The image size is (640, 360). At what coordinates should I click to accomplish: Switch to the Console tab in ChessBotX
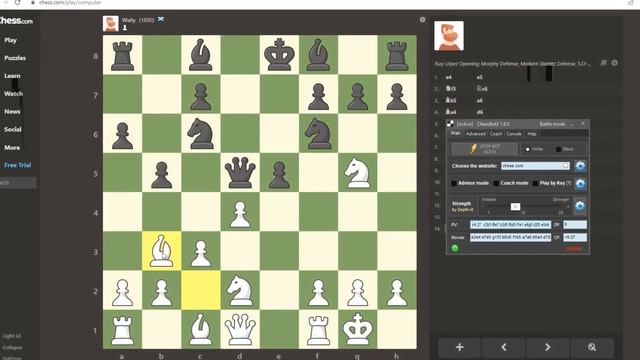click(514, 133)
